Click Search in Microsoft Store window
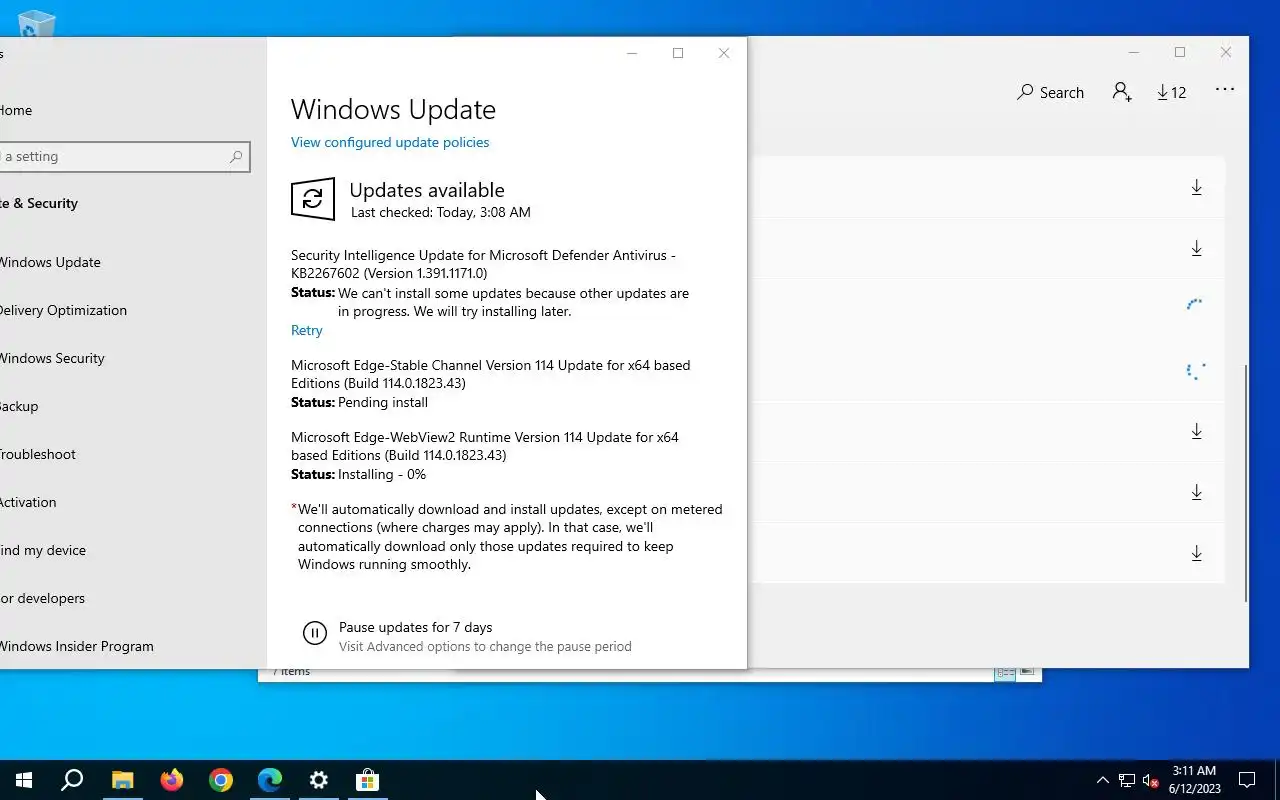The height and width of the screenshot is (800, 1280). (x=1050, y=92)
